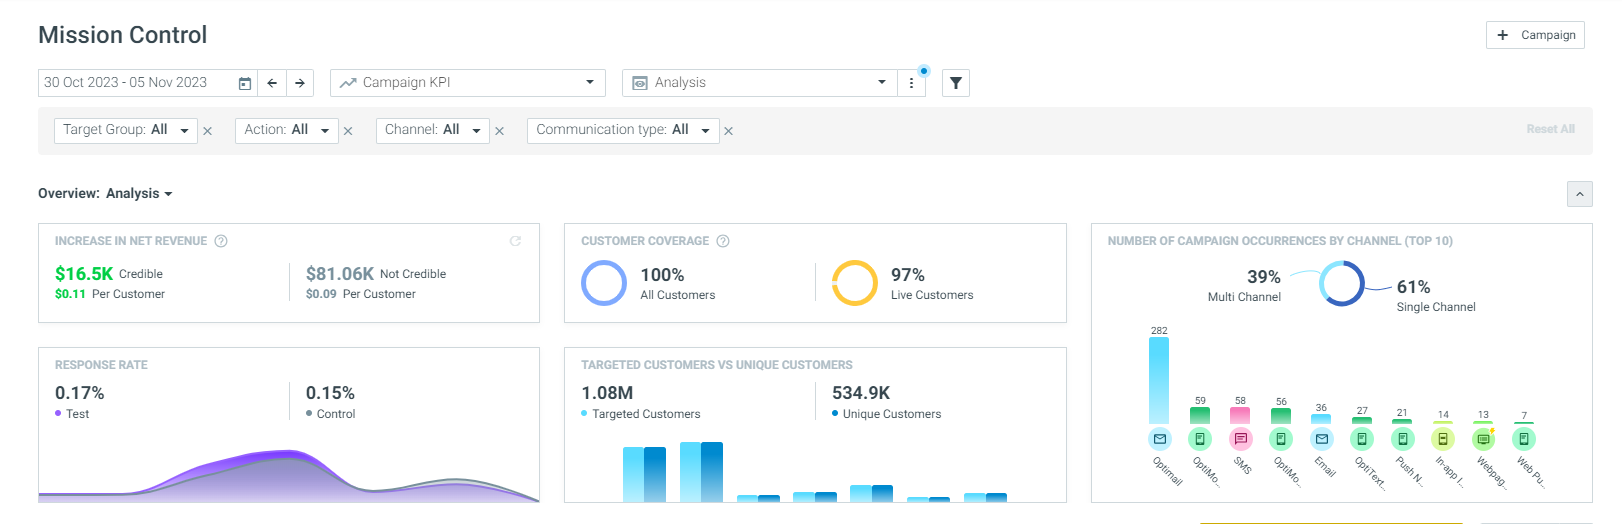Viewport: 1622px width, 524px height.
Task: Go to next date range arrow
Action: coord(300,83)
